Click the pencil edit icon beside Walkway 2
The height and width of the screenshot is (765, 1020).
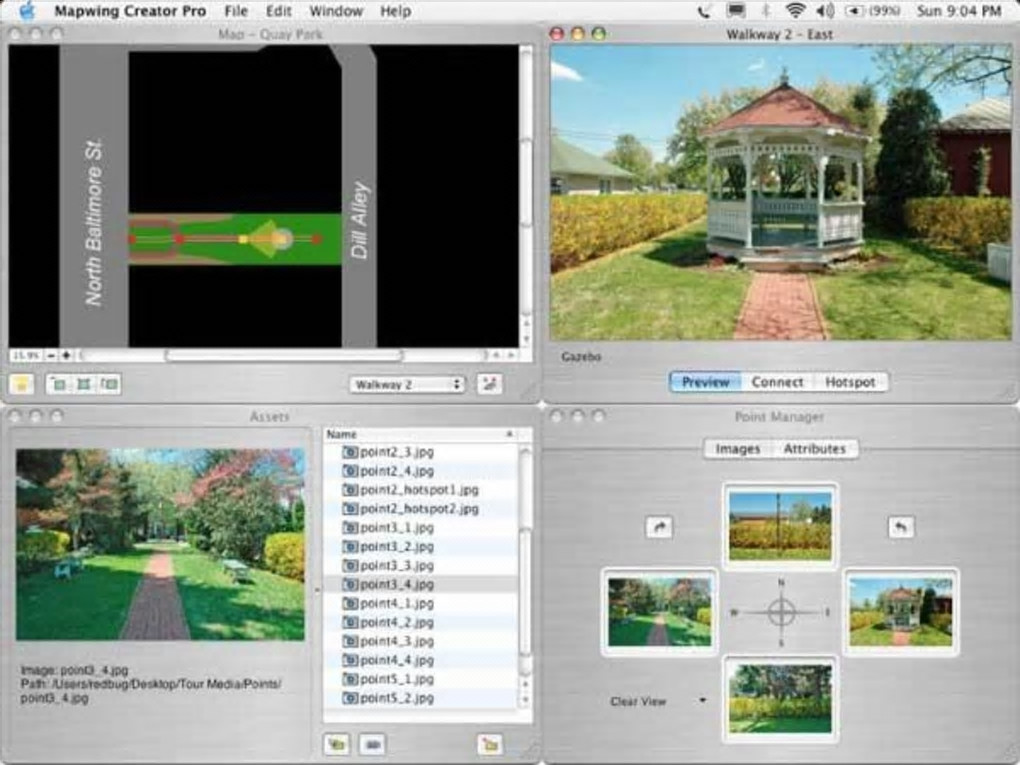click(x=489, y=384)
